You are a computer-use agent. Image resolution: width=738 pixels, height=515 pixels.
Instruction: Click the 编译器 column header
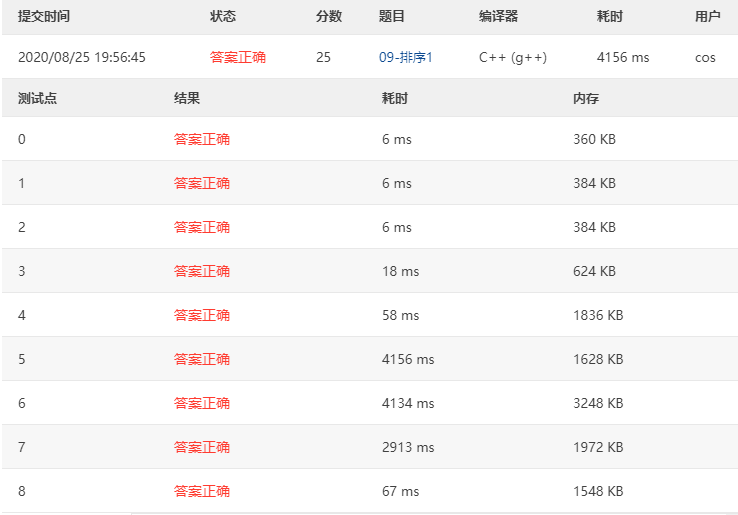498,16
